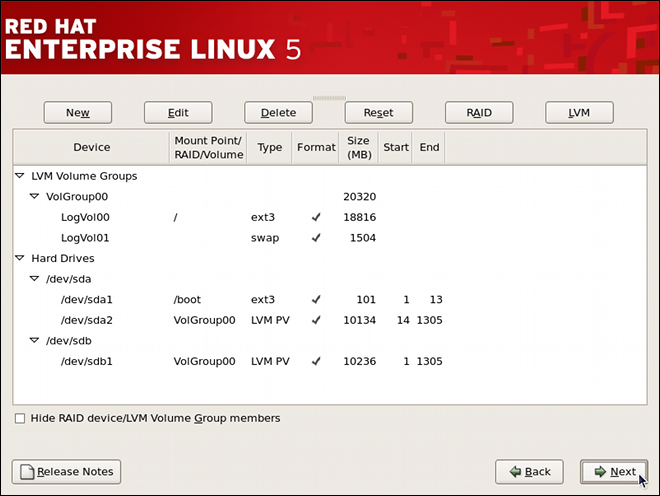Screen dimensions: 660x496
Task: Click the start value 14 of /dev/sda2
Action: (x=403, y=320)
